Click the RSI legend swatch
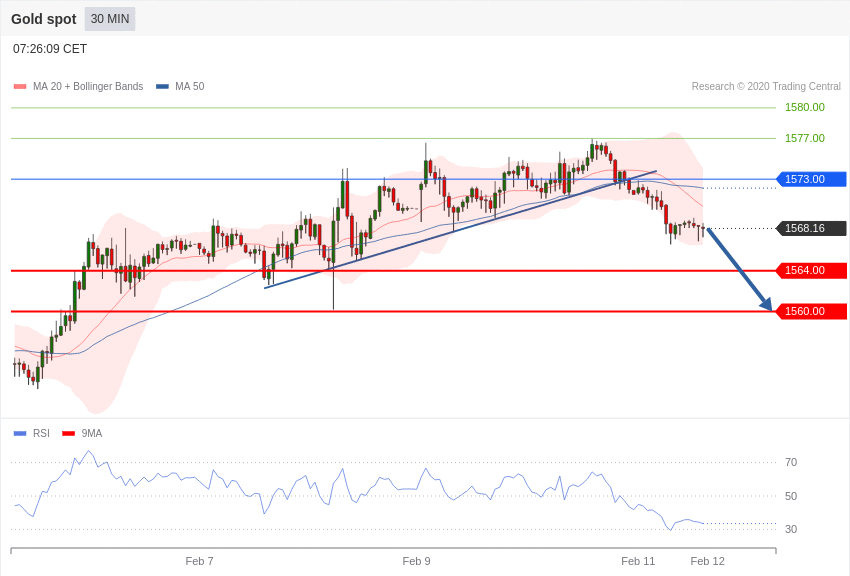Viewport: 850px width, 576px height. click(20, 433)
